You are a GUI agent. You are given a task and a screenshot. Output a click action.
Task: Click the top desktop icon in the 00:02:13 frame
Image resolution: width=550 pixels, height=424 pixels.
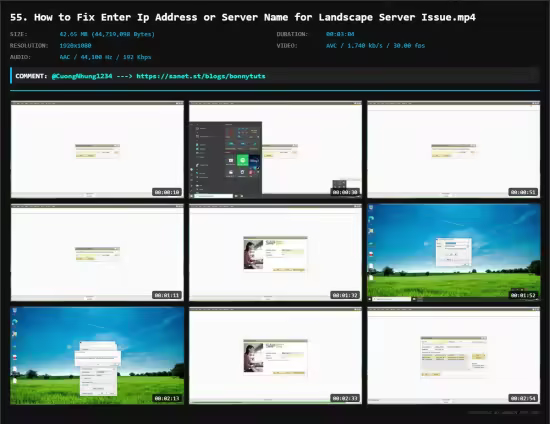(15, 311)
